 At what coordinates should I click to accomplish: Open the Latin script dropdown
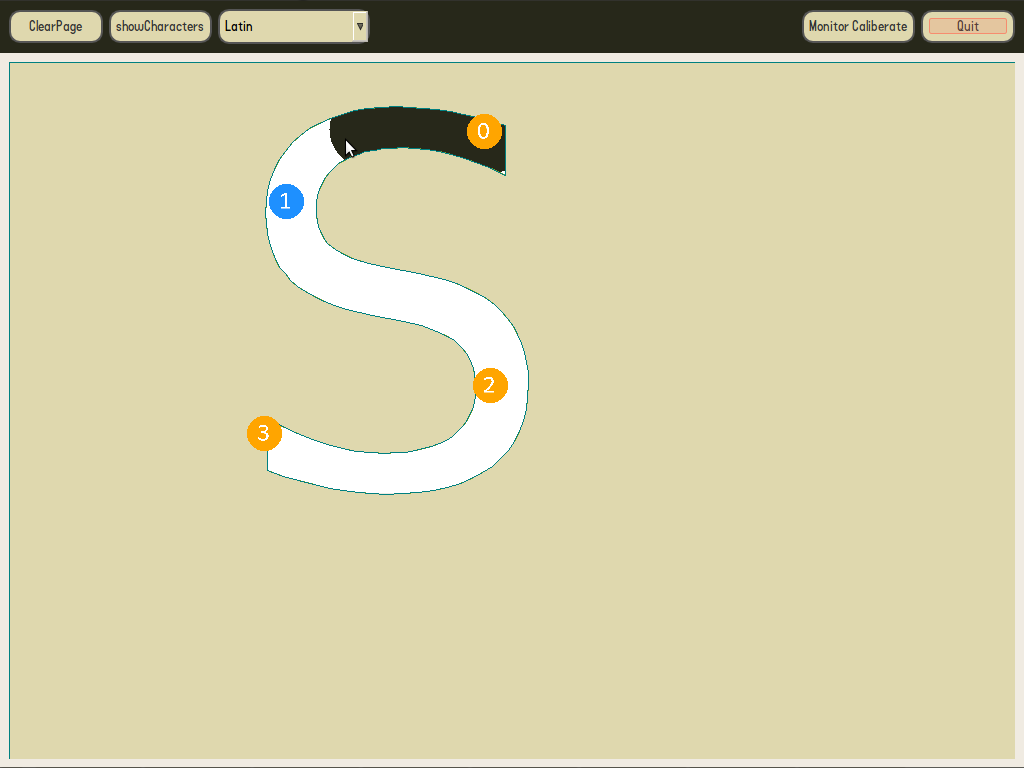[286, 27]
